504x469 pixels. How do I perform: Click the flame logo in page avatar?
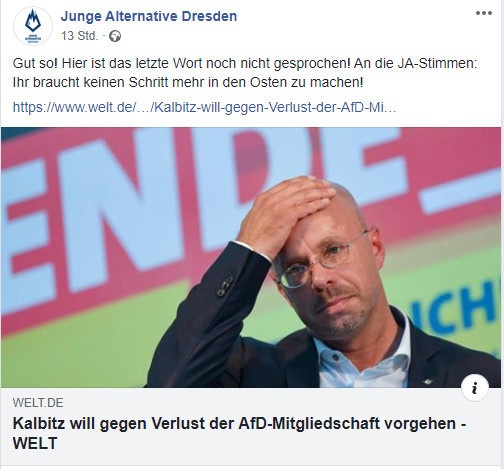point(33,21)
